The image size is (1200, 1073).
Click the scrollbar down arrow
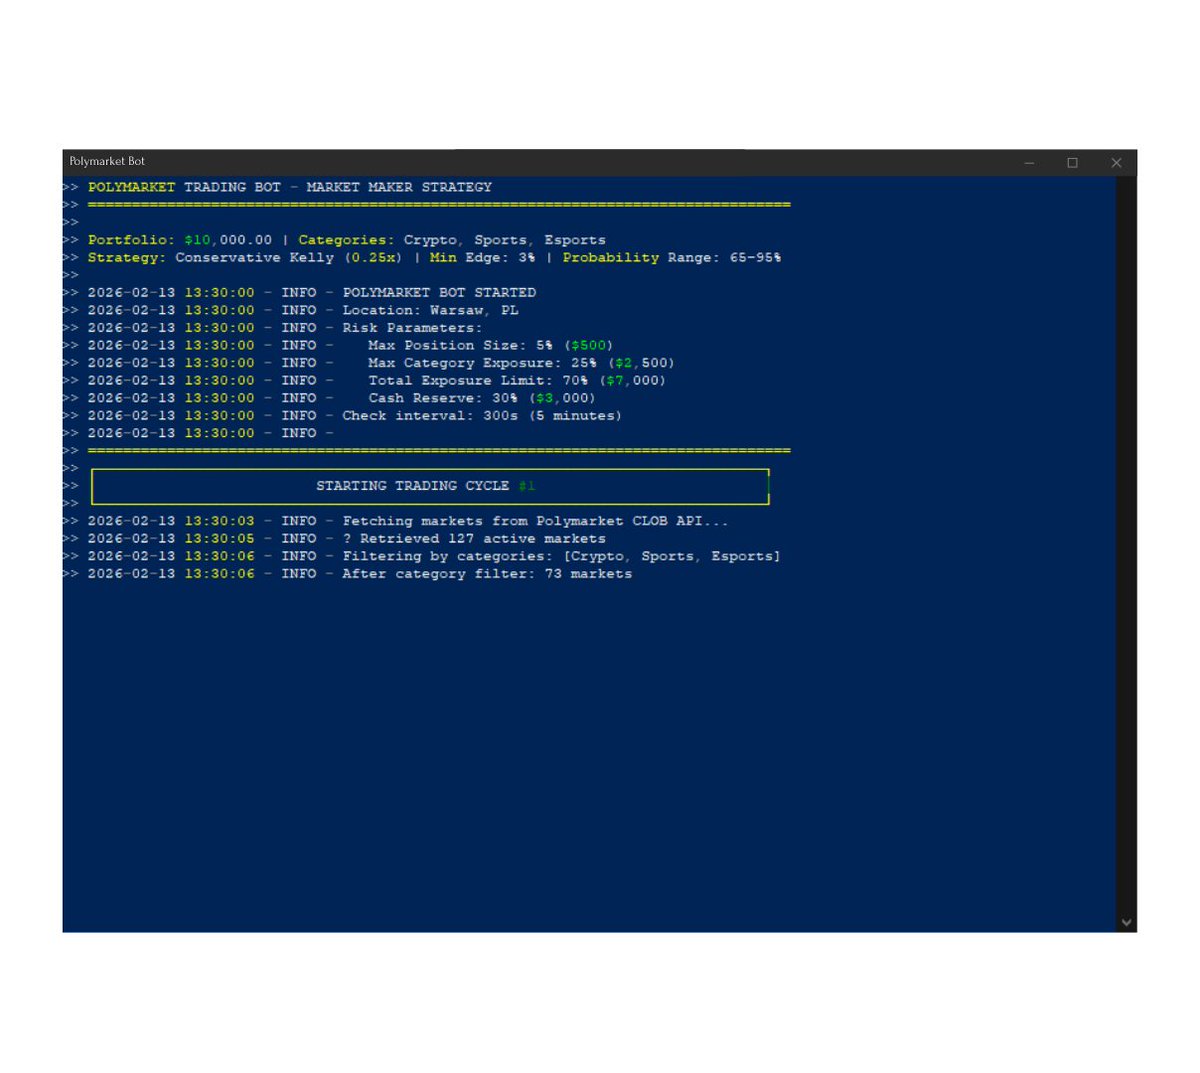1127,922
